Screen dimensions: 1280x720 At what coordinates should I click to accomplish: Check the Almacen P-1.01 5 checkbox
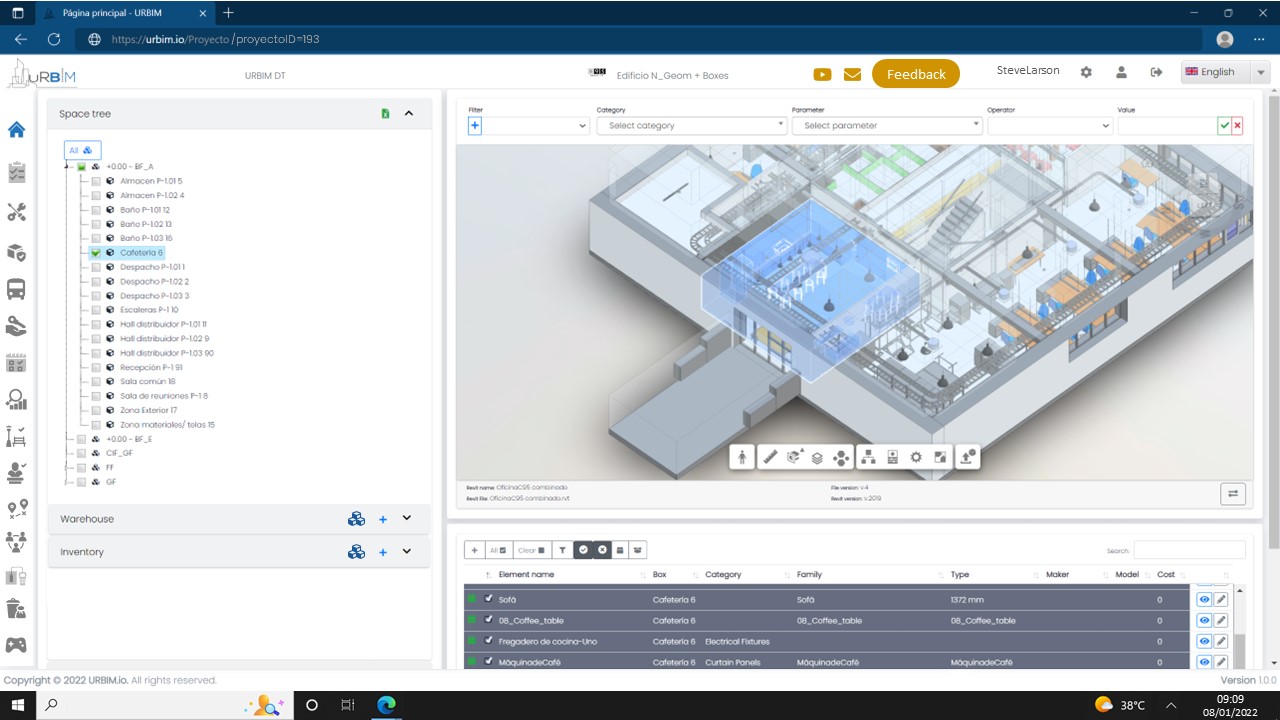pyautogui.click(x=96, y=181)
